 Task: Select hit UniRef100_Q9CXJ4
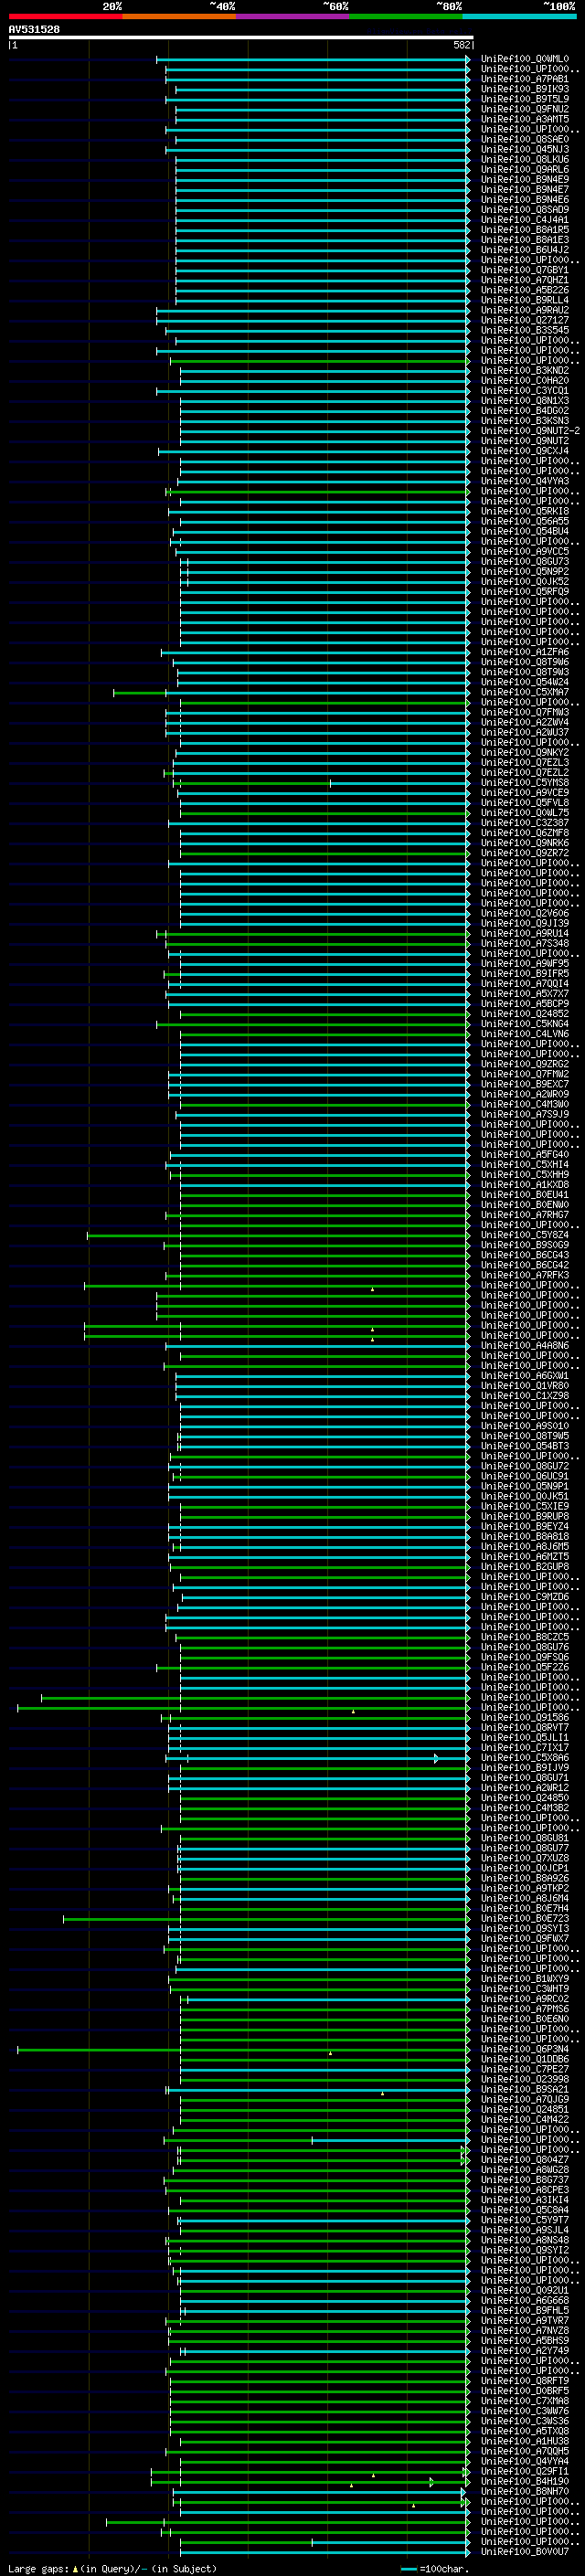click(x=525, y=451)
